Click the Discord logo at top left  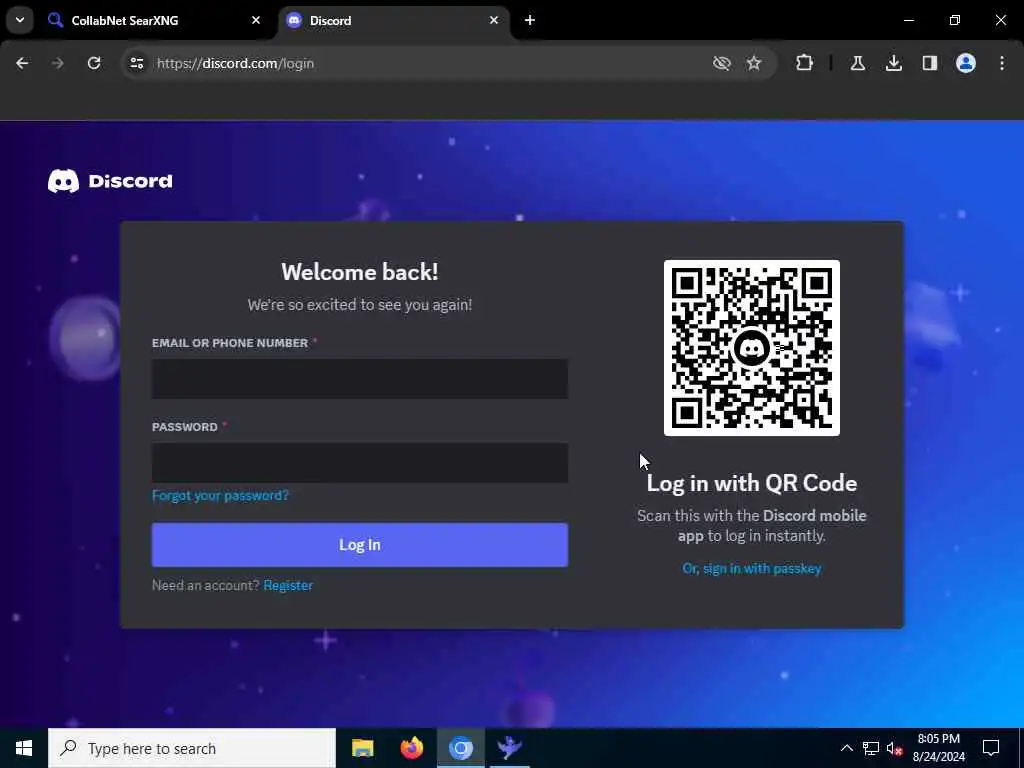(110, 181)
